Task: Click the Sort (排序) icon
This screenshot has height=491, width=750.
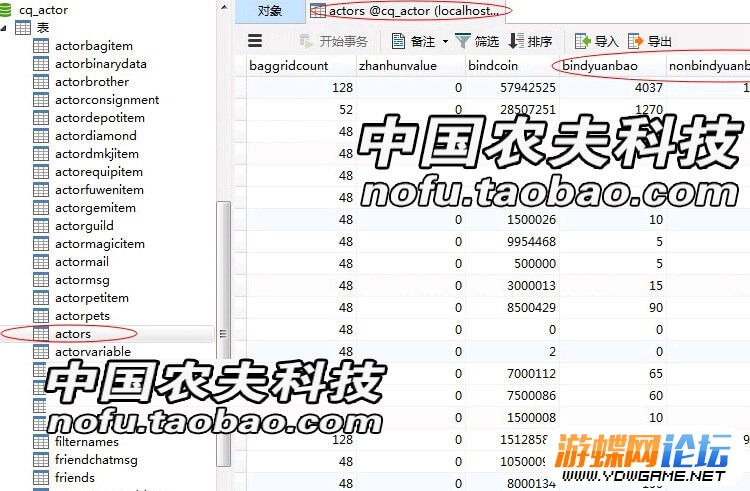Action: click(516, 41)
